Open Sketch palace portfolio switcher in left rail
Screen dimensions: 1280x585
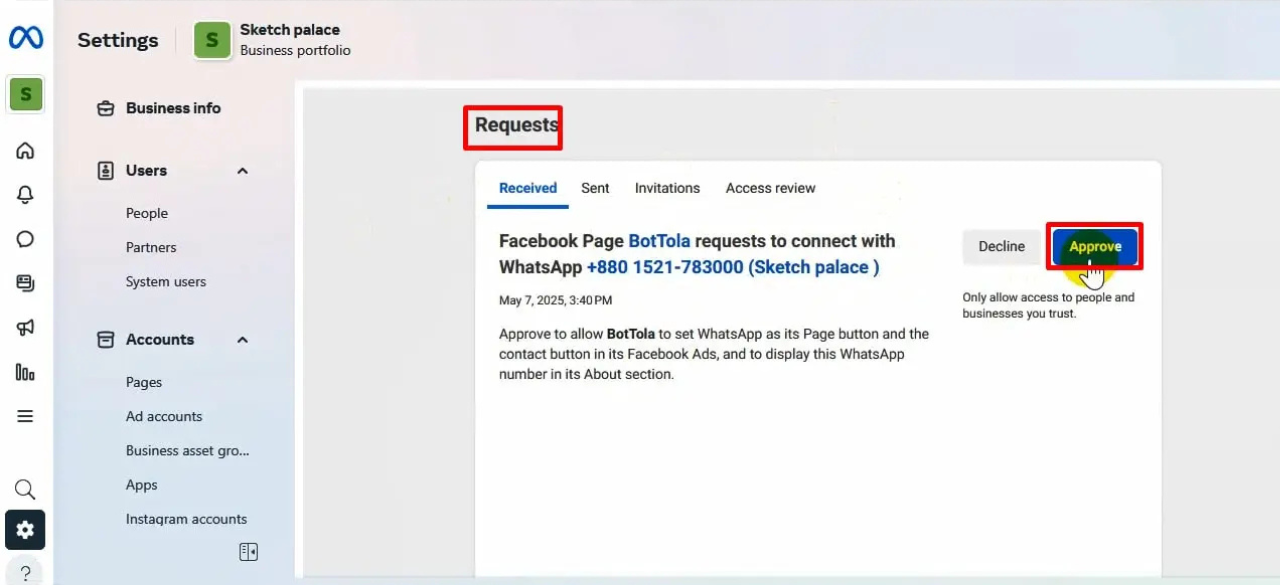(x=26, y=95)
